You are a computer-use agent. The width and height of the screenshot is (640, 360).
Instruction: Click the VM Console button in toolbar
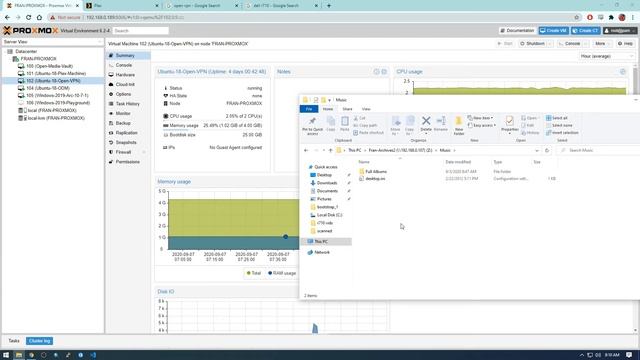569,44
